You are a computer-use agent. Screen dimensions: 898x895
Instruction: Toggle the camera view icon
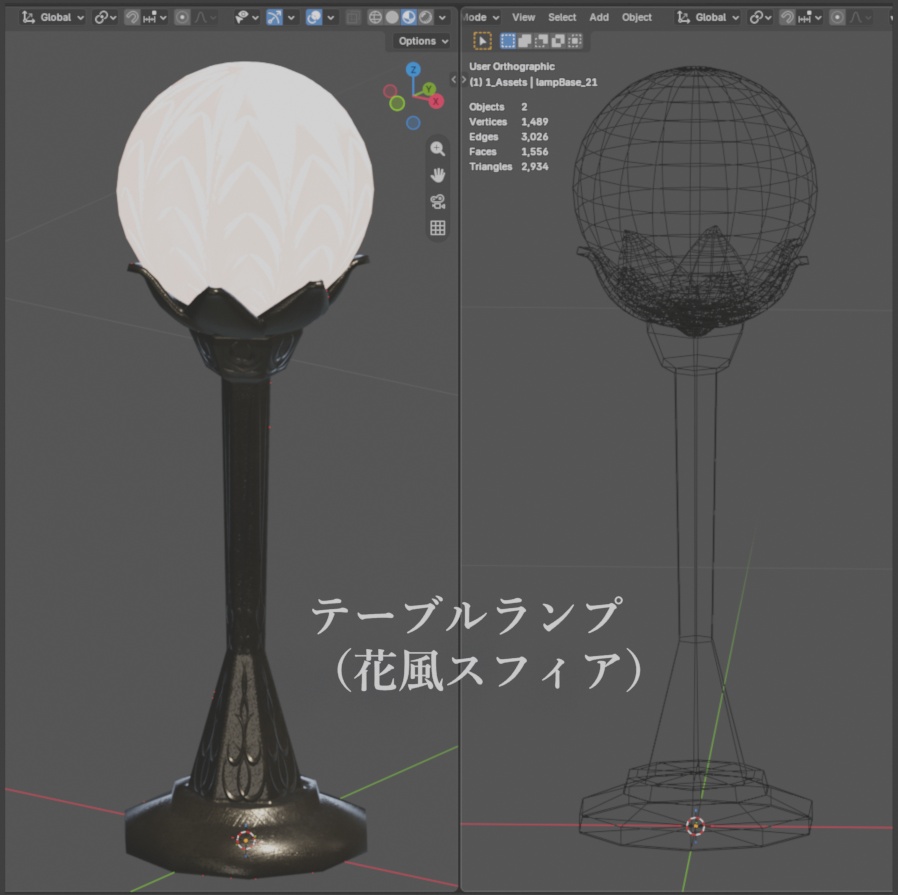(438, 202)
